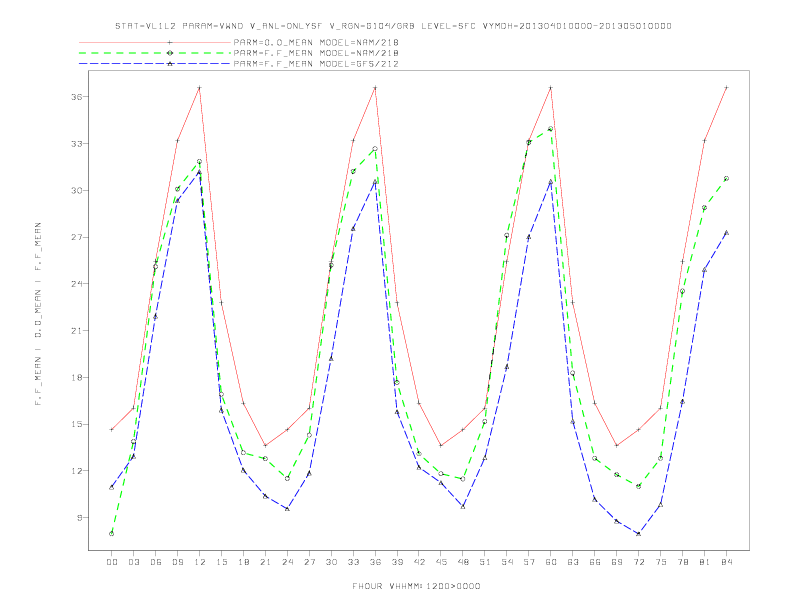Click y-axis tick label 30
Image resolution: width=792 pixels, height=612 pixels.
click(x=77, y=190)
